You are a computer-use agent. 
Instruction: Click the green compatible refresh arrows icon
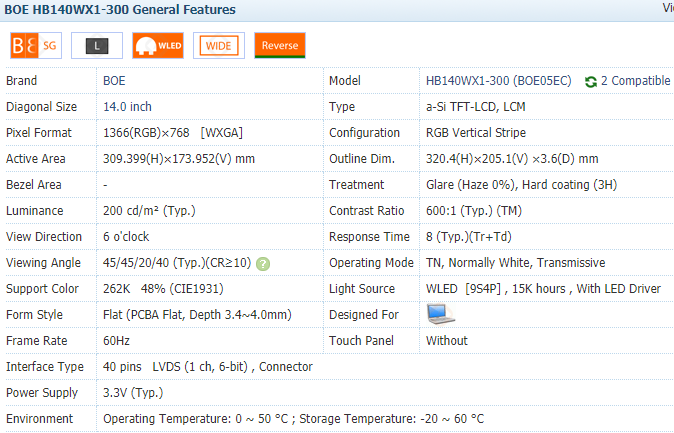tap(591, 82)
